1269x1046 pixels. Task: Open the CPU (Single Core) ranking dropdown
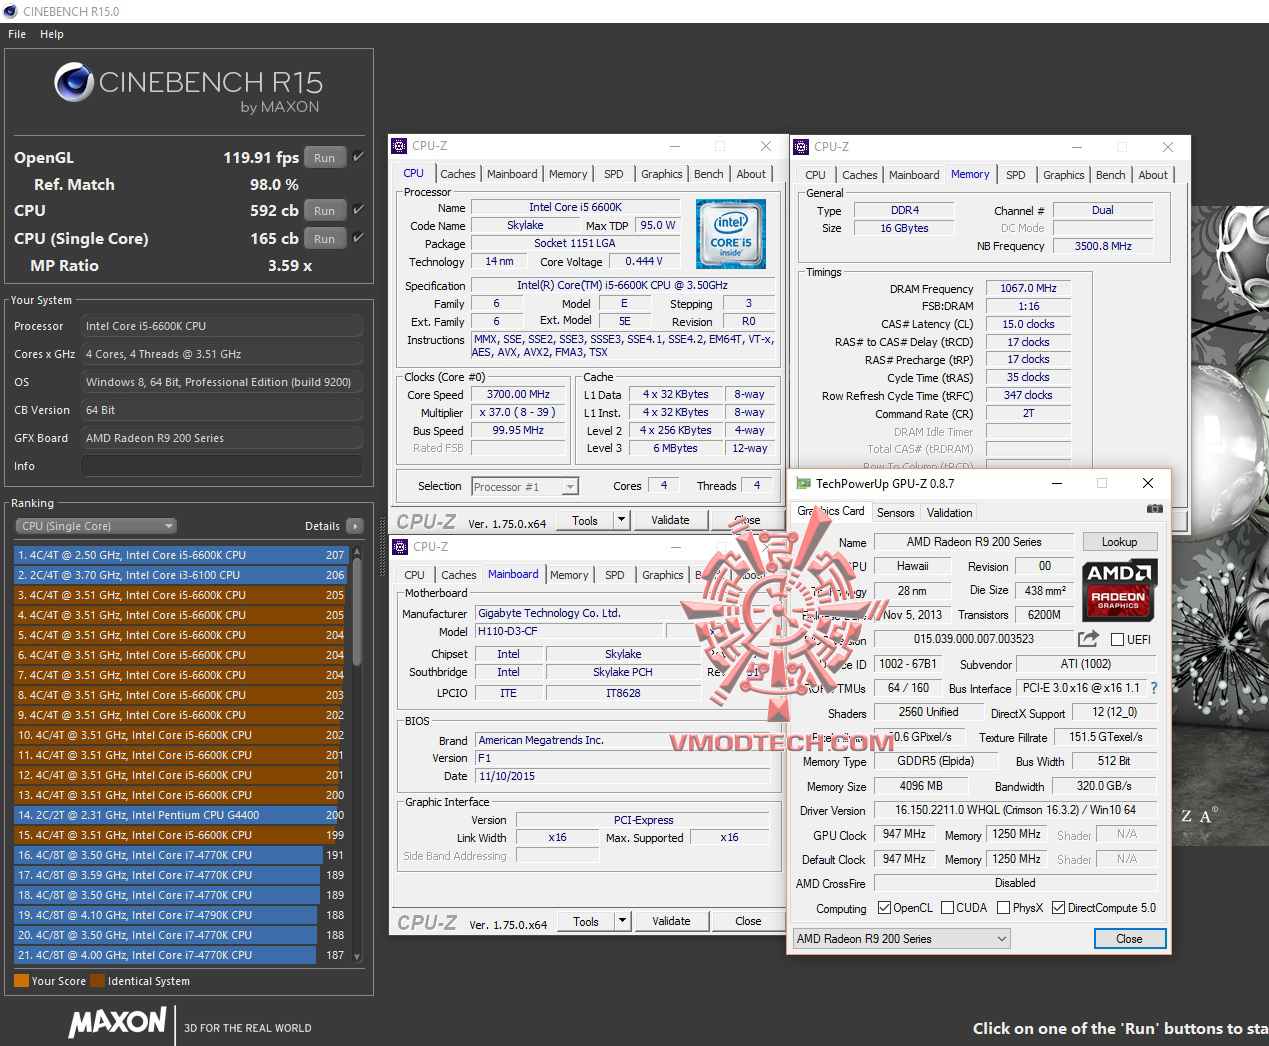pyautogui.click(x=96, y=526)
